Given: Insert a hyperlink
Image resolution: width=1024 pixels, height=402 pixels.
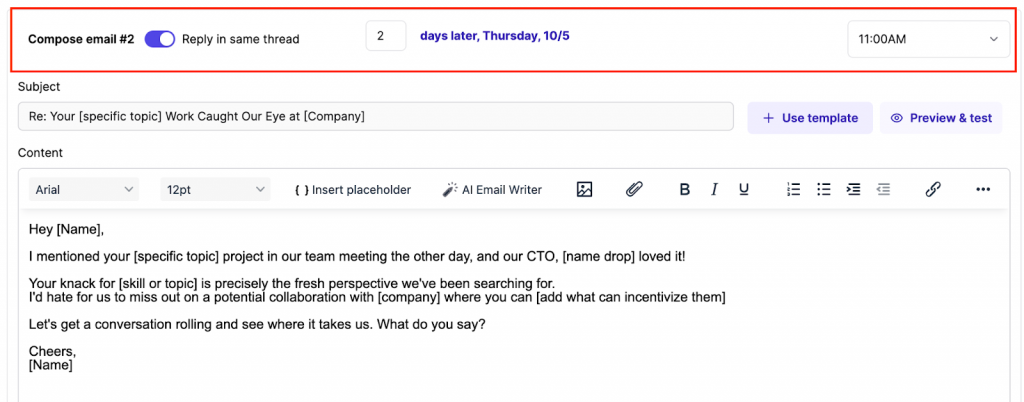Looking at the screenshot, I should point(933,189).
